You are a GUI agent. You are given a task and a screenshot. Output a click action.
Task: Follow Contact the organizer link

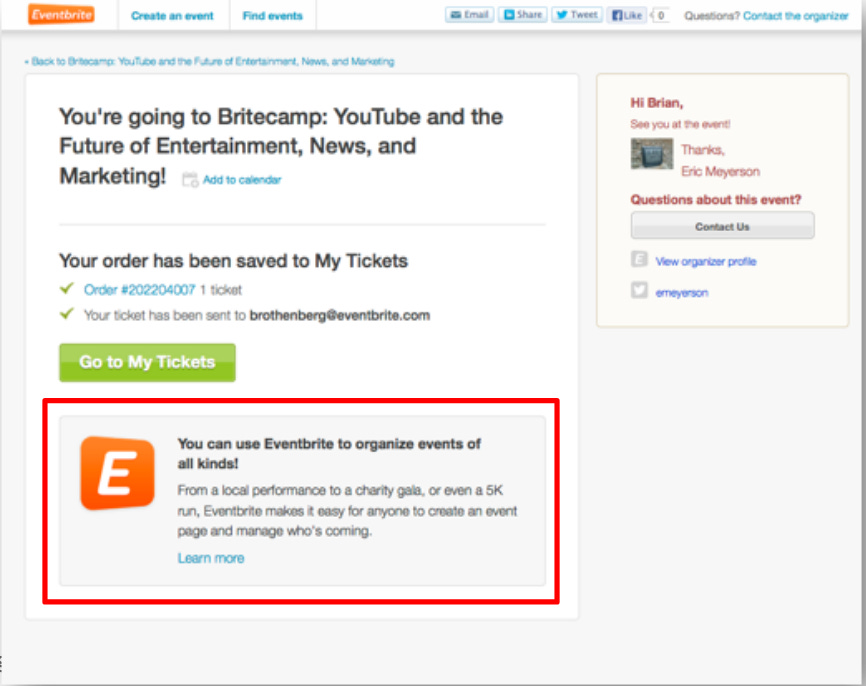(795, 16)
